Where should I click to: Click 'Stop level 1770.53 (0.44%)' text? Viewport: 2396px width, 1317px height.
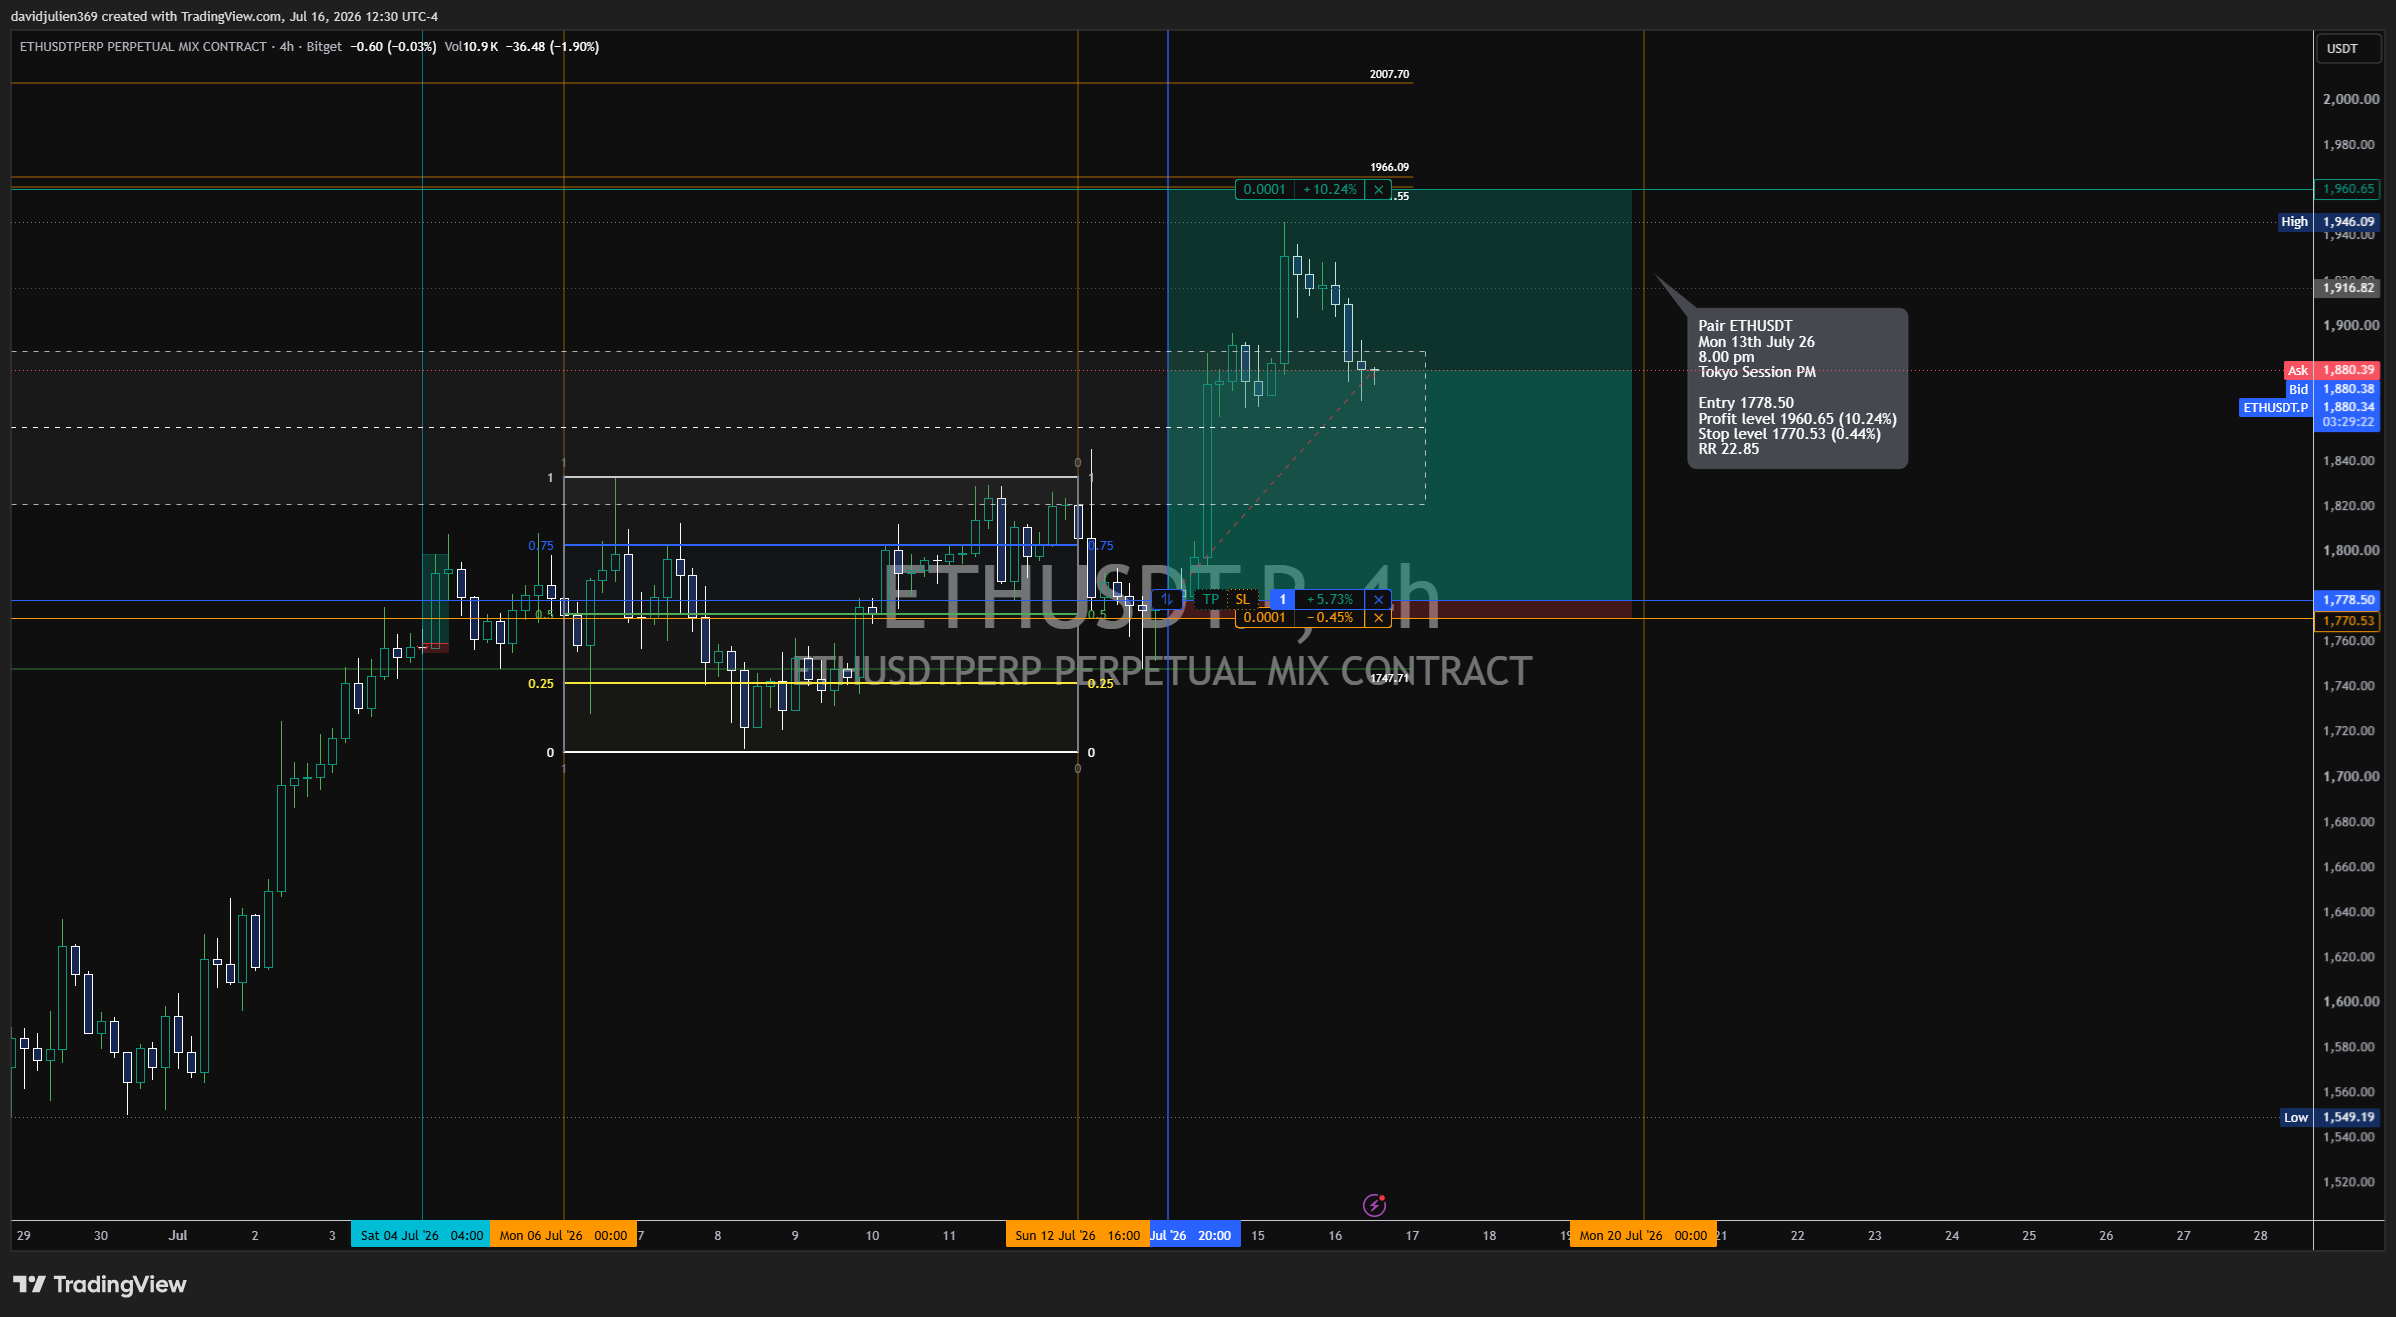[1789, 434]
